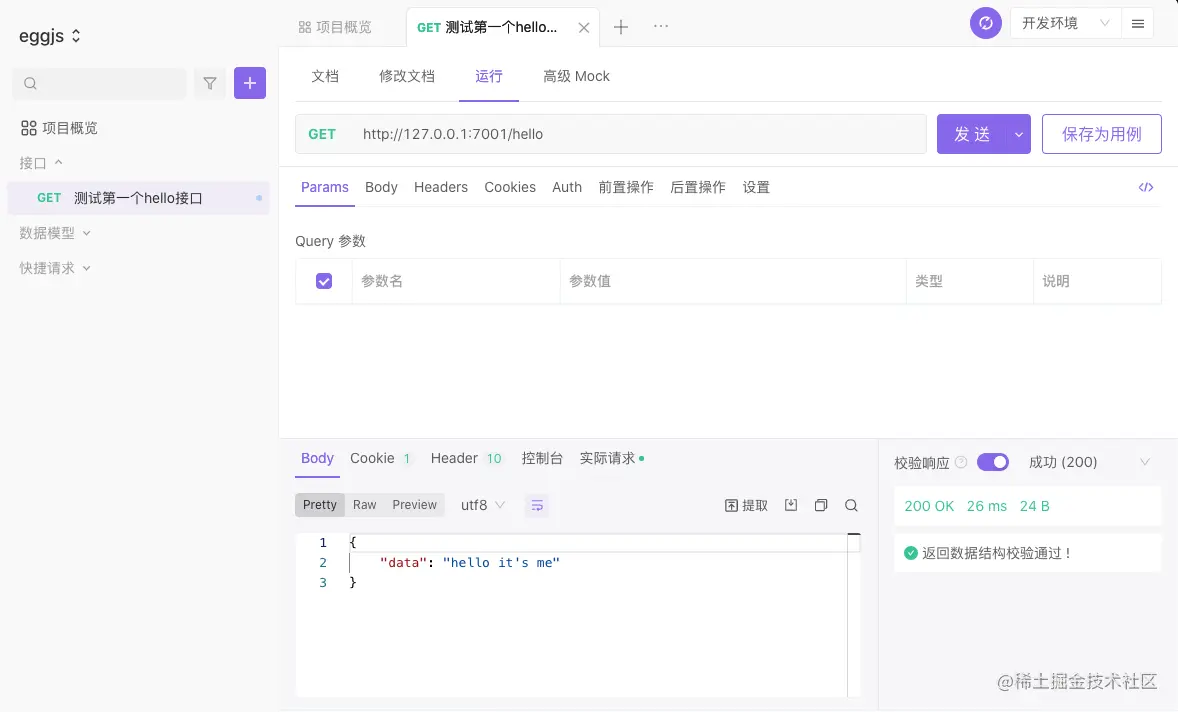Collapse the 接口 section
The height and width of the screenshot is (712, 1178).
pyautogui.click(x=41, y=163)
